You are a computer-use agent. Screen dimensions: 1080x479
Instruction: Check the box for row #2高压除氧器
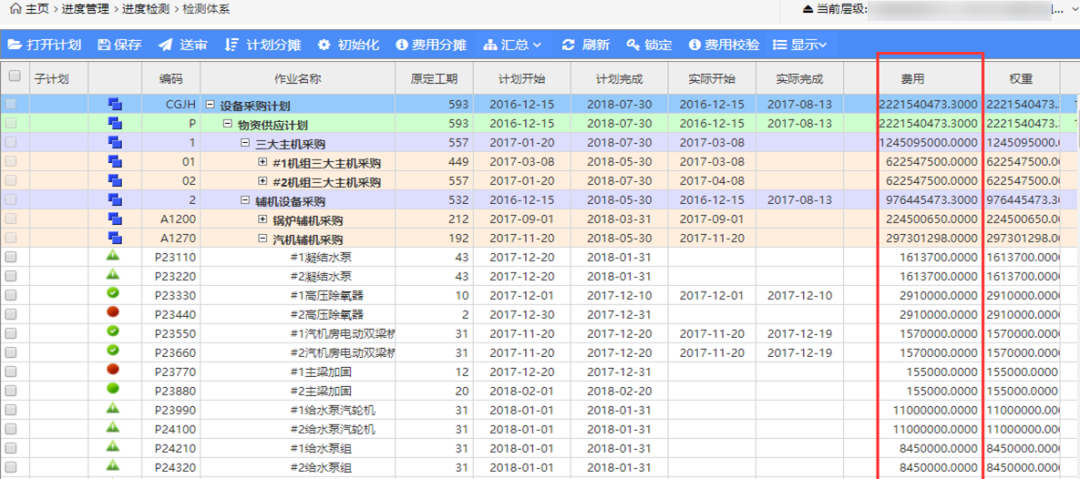pyautogui.click(x=11, y=314)
